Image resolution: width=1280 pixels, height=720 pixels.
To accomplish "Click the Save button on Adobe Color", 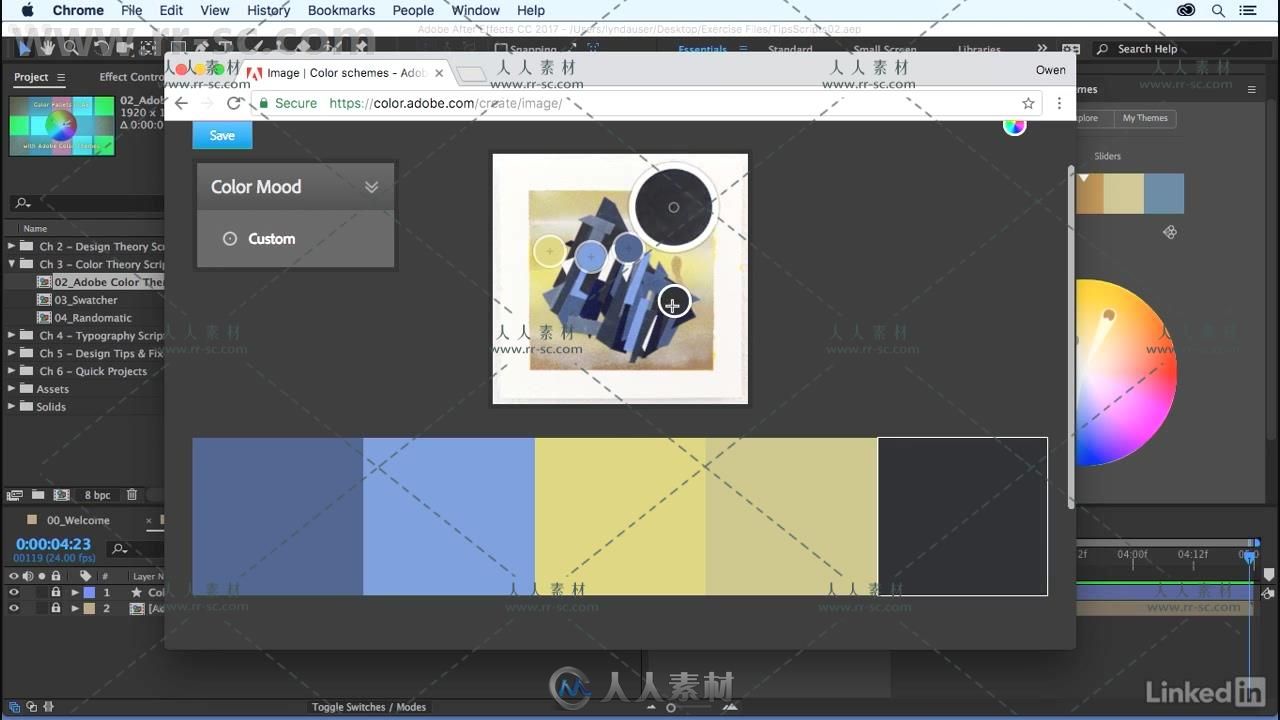I will coord(222,135).
